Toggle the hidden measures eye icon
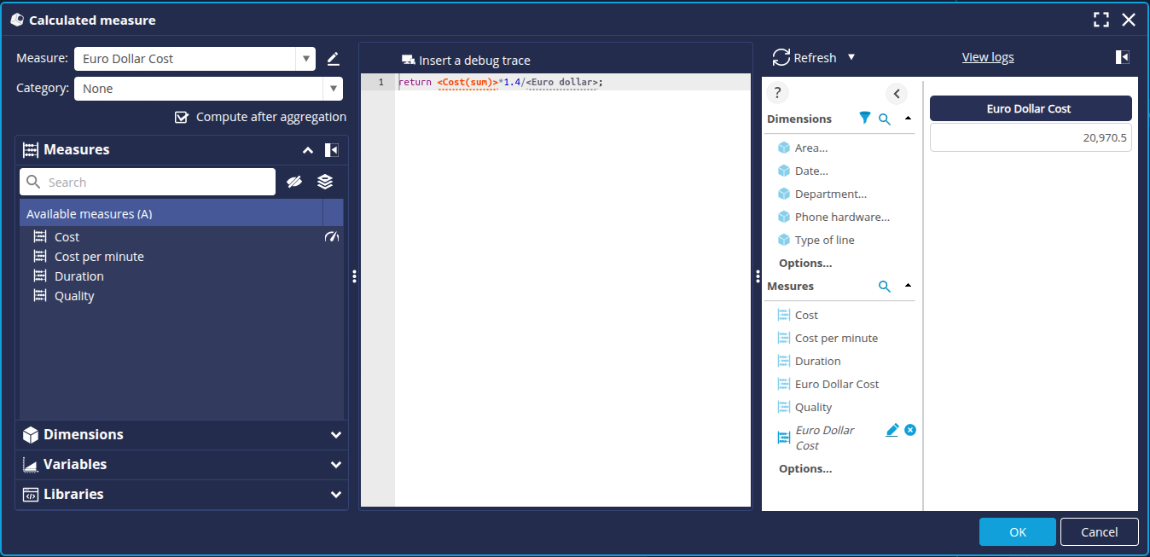Viewport: 1150px width, 557px height. (294, 182)
